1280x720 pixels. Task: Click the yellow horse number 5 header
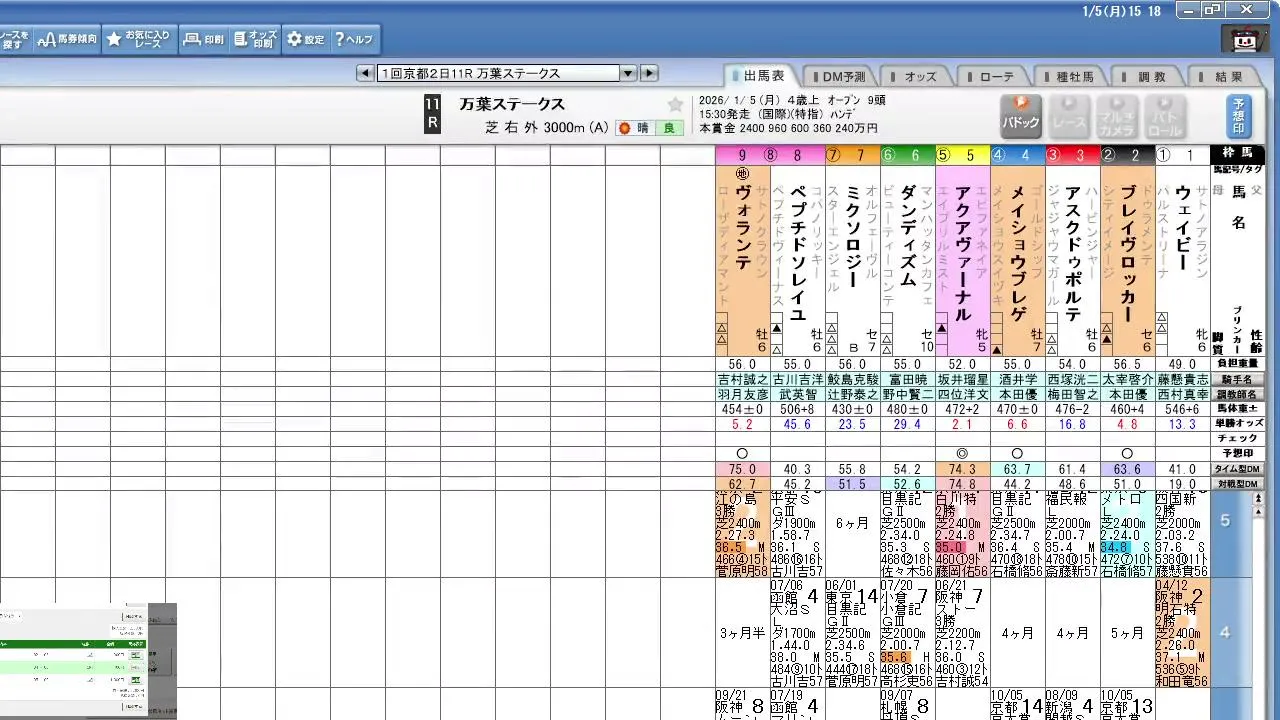click(x=962, y=155)
